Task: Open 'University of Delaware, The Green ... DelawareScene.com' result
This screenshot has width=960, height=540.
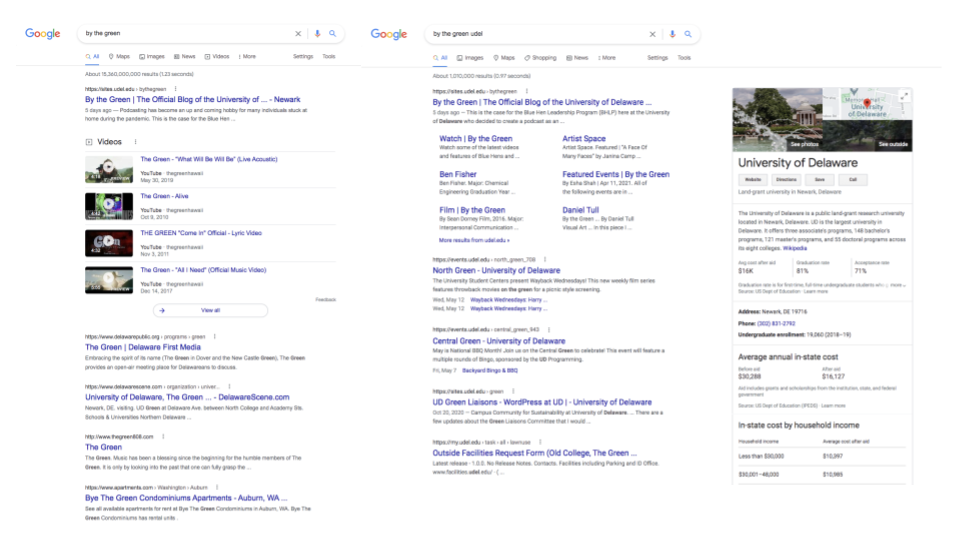Action: tap(187, 397)
